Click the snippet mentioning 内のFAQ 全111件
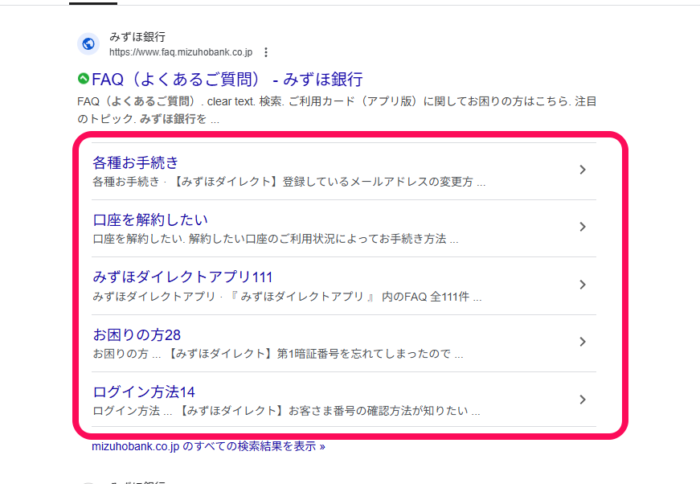The height and width of the screenshot is (484, 700). (x=287, y=296)
